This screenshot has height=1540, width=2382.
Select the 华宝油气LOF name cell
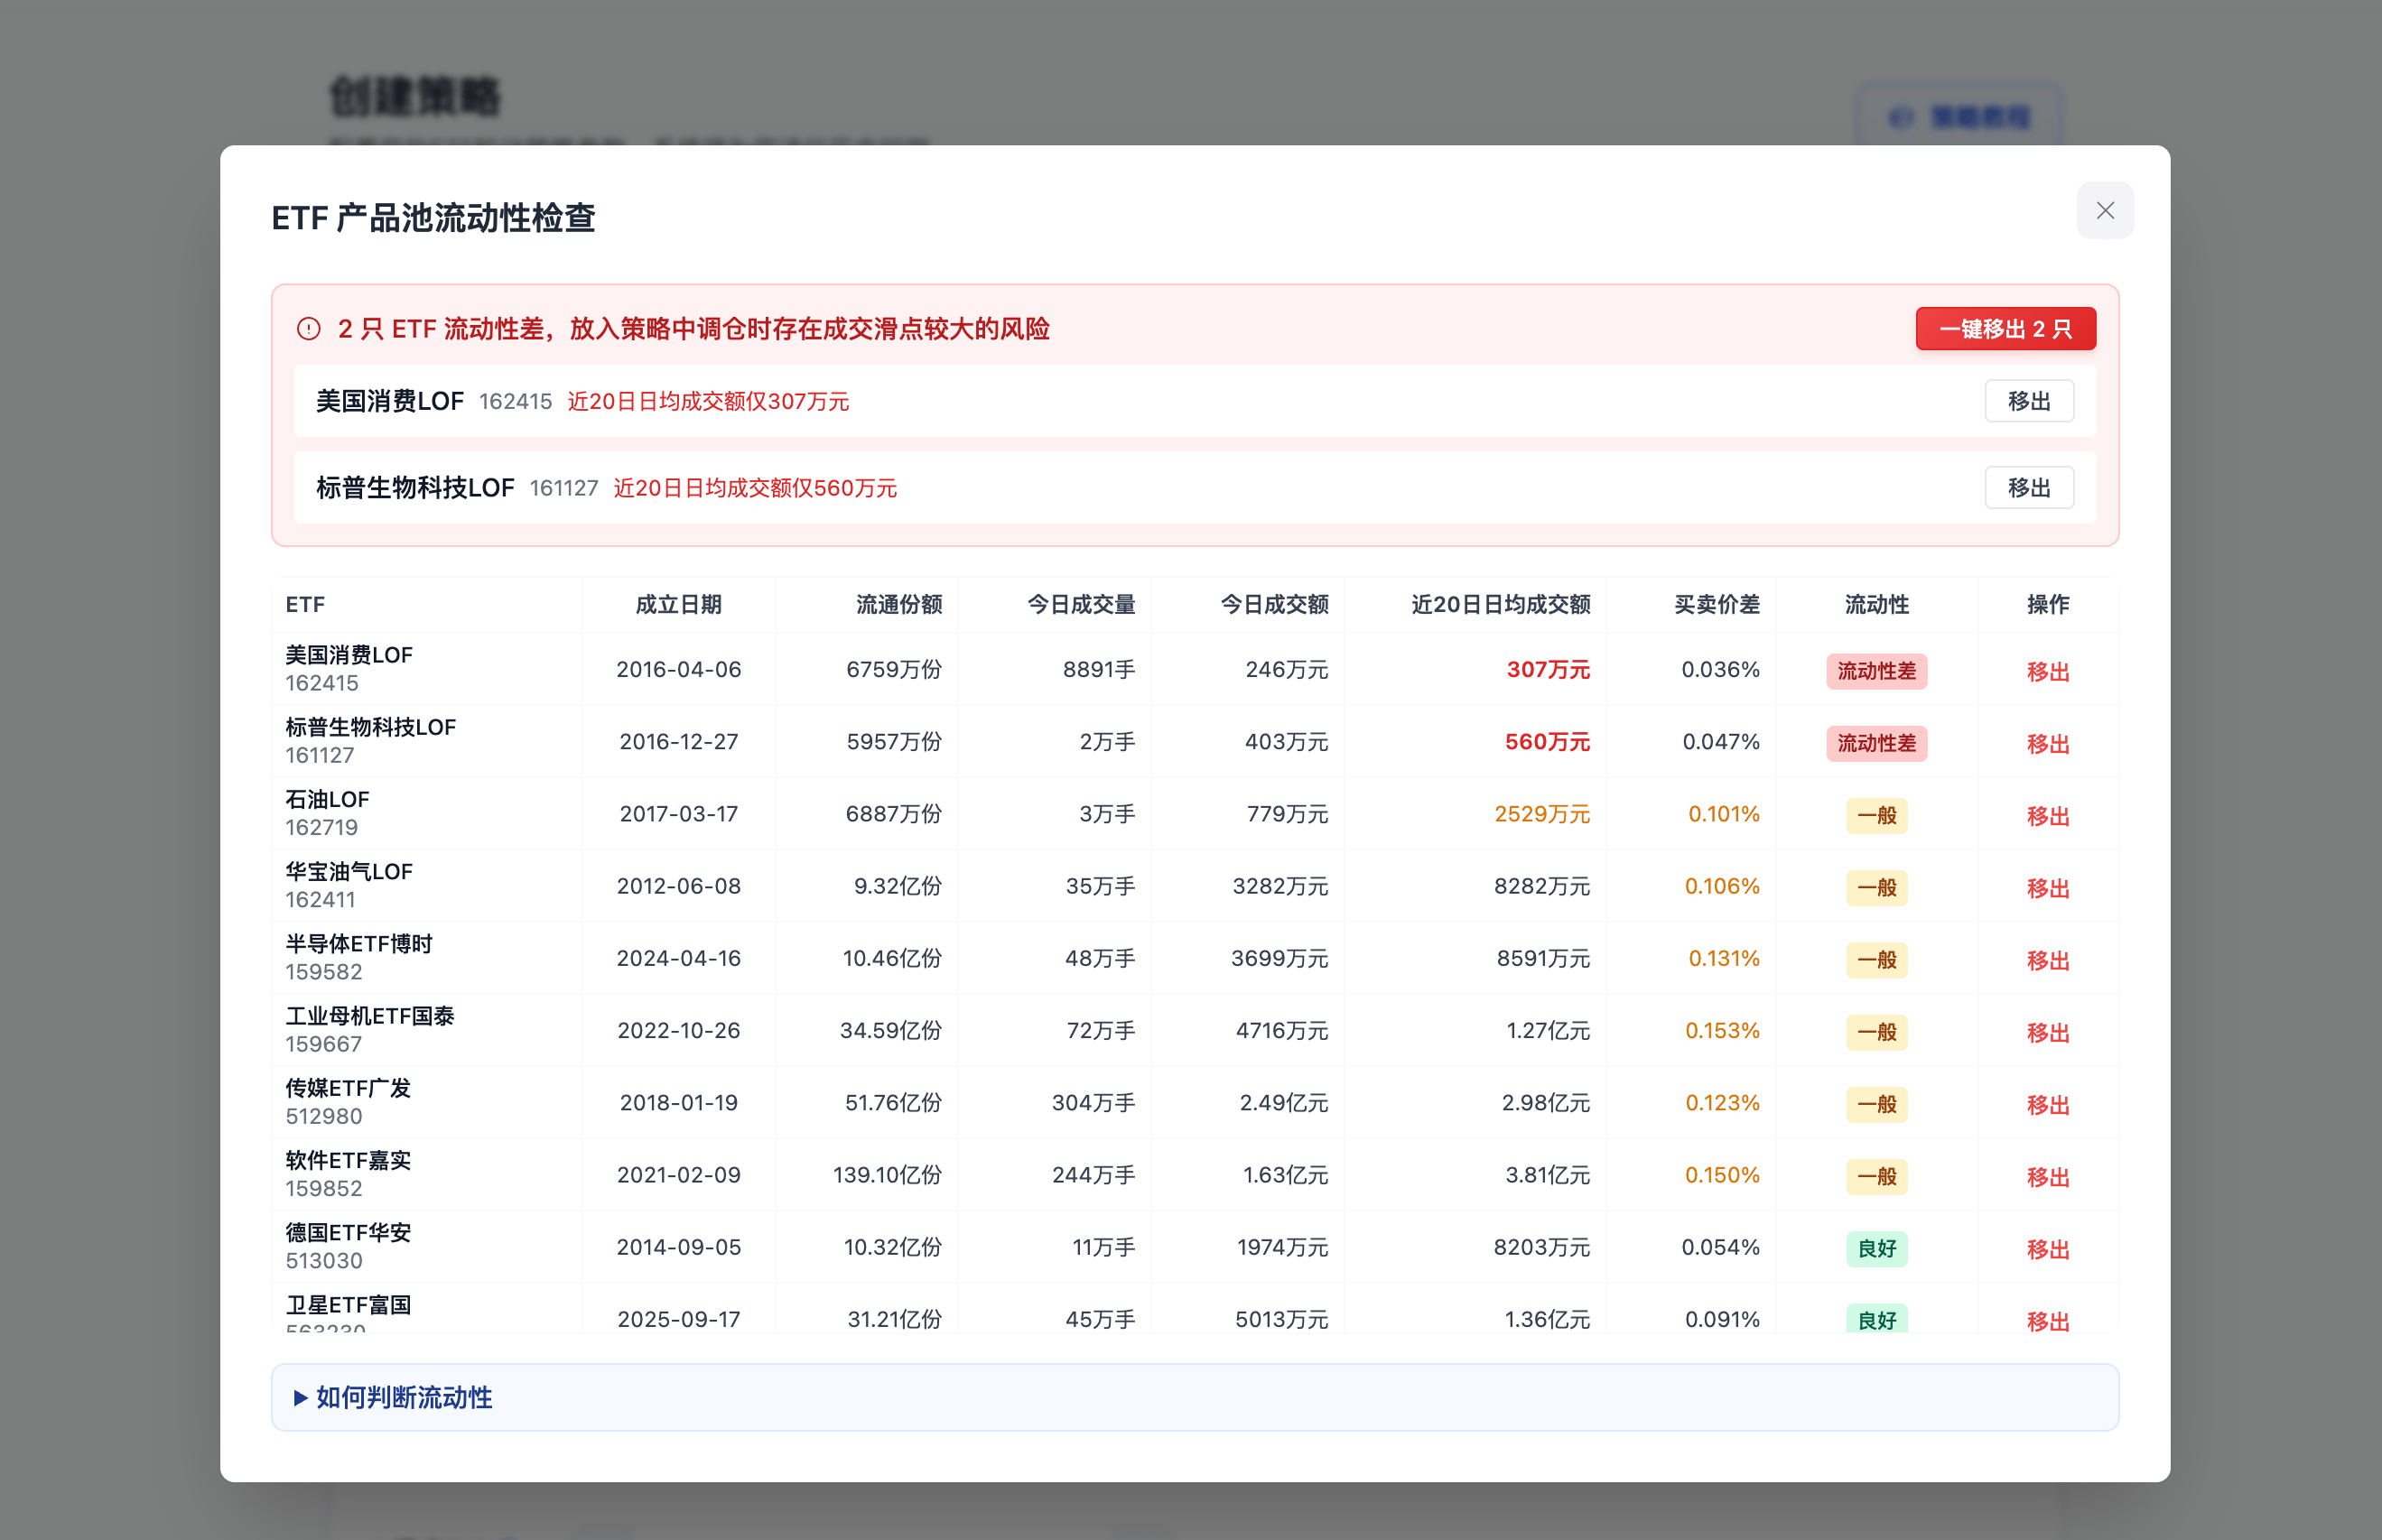[x=427, y=885]
